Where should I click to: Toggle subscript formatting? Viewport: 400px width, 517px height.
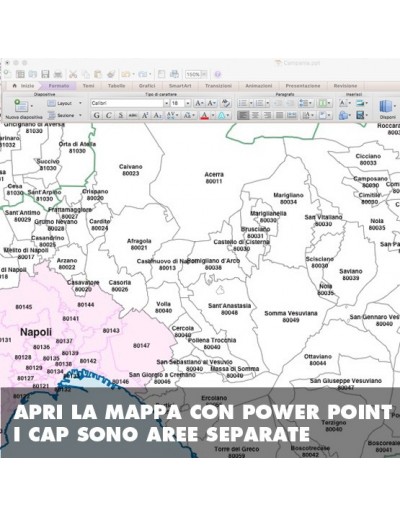pos(157,115)
